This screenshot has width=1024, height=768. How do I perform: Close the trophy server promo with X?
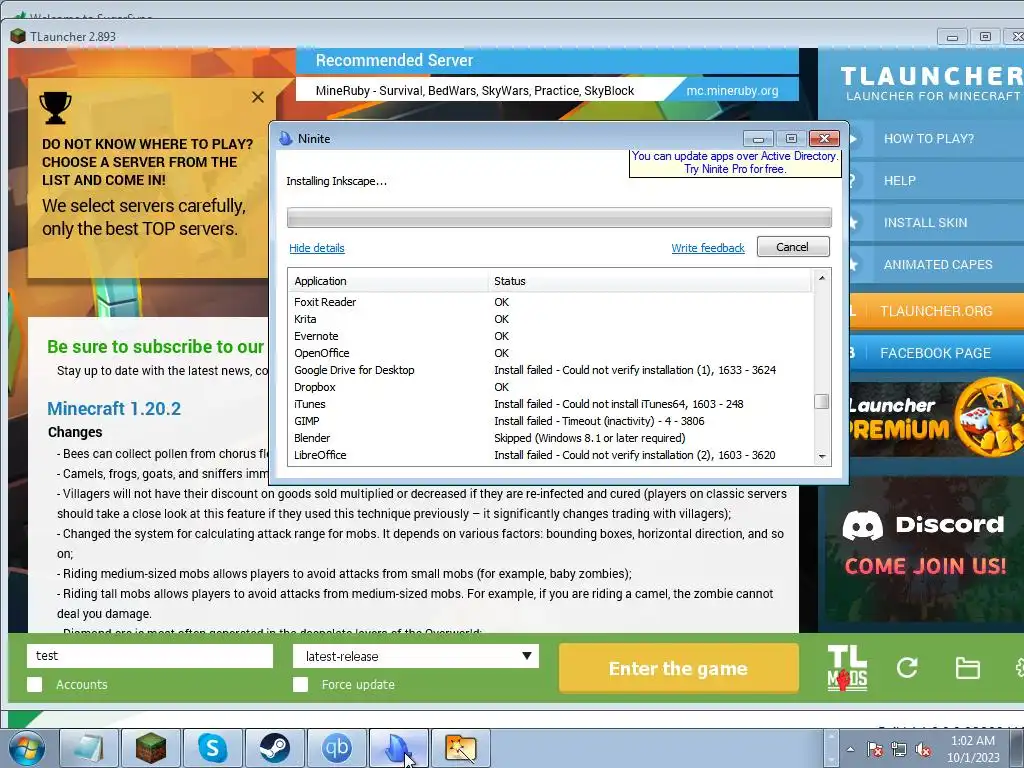258,97
